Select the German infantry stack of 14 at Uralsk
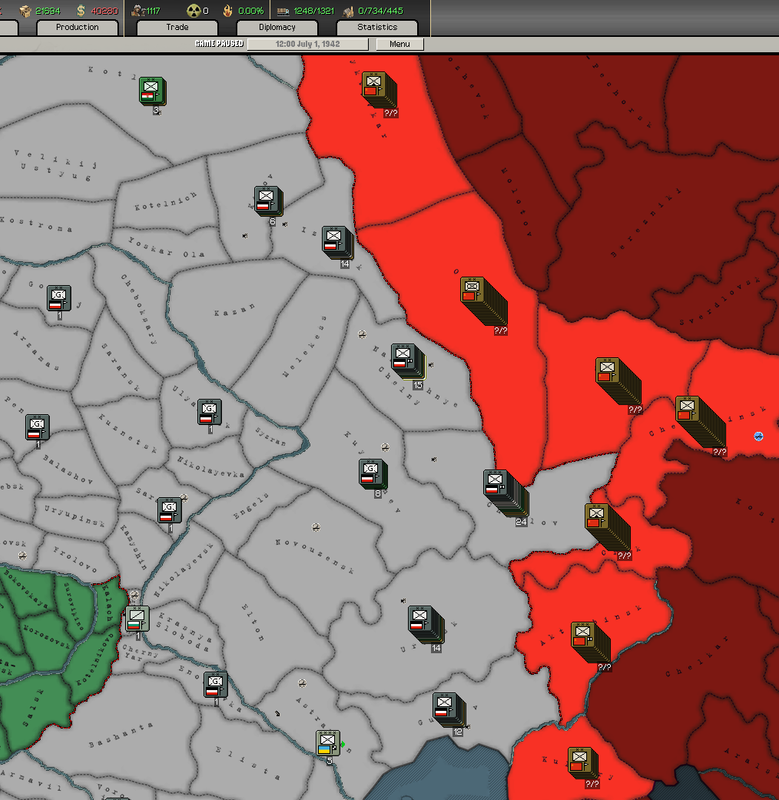779x800 pixels. pos(425,624)
